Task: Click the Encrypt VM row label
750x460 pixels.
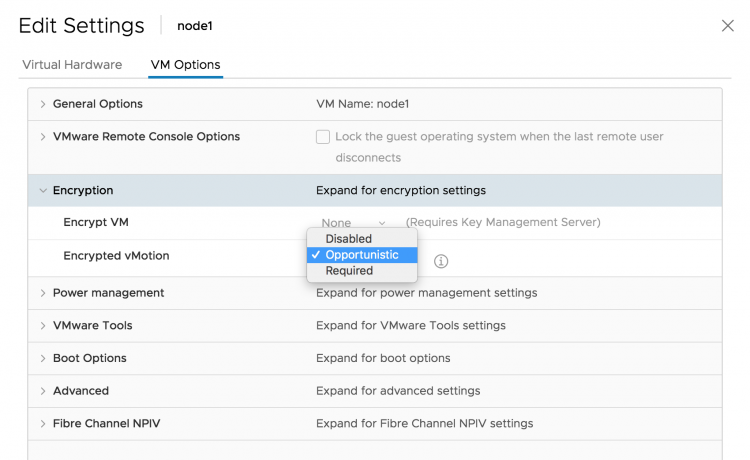Action: point(95,223)
